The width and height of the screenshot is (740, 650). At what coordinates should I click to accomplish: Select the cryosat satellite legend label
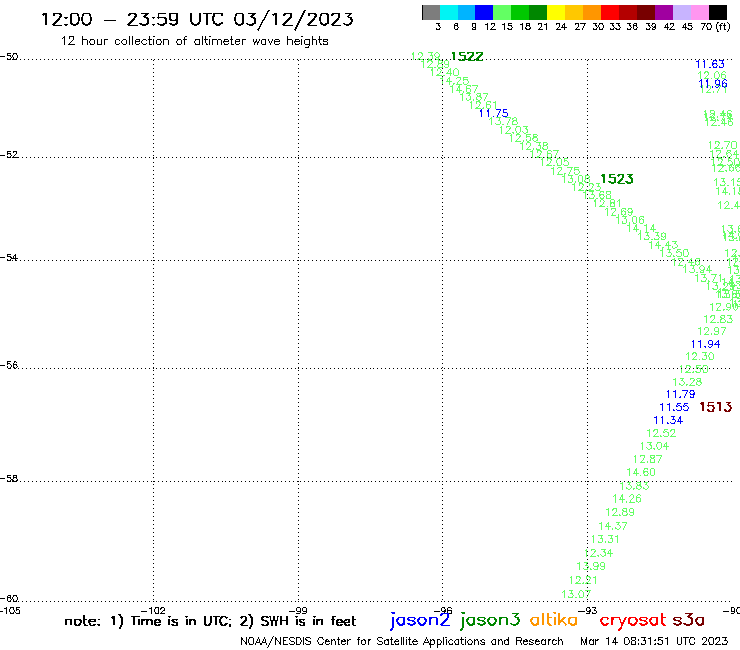click(633, 621)
